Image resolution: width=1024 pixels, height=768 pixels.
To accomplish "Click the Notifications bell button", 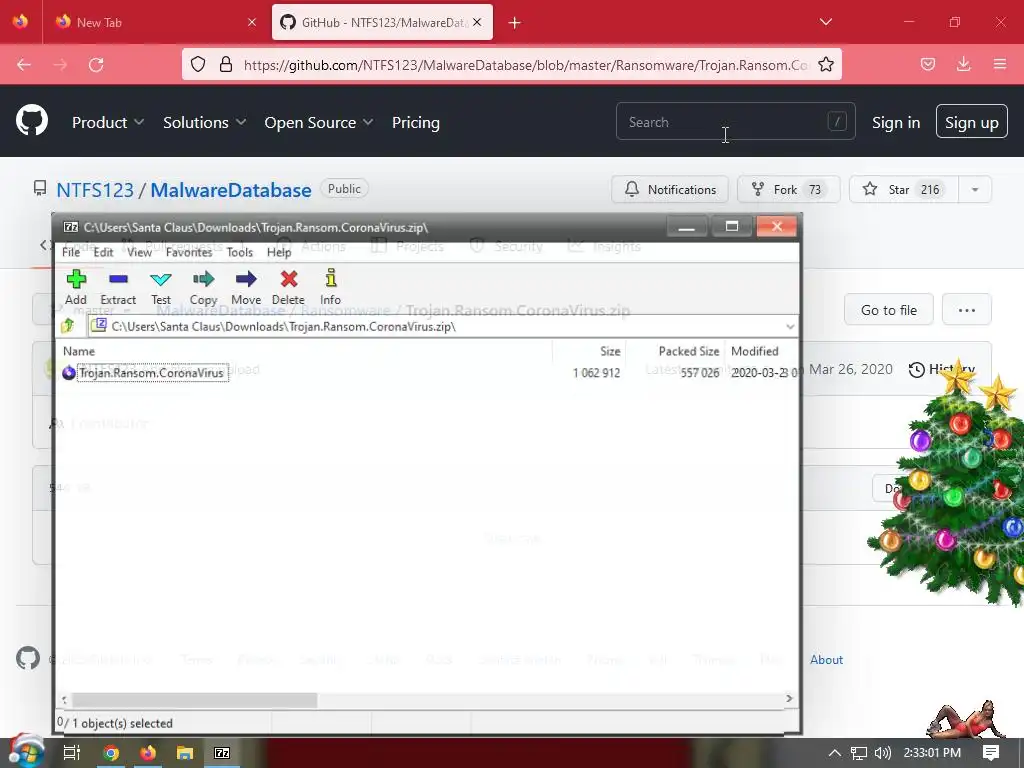I will click(669, 189).
